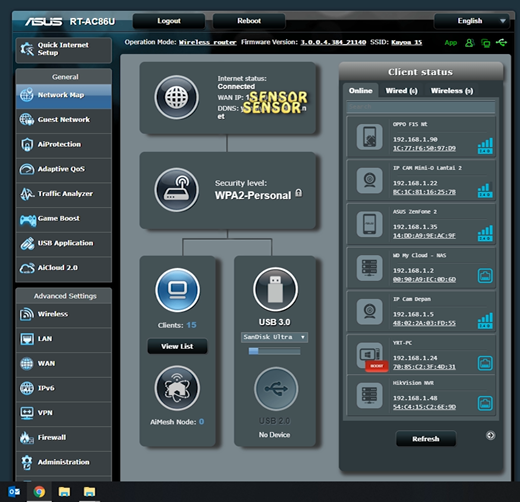Click the YRT-PC Windows computer icon

coord(369,355)
